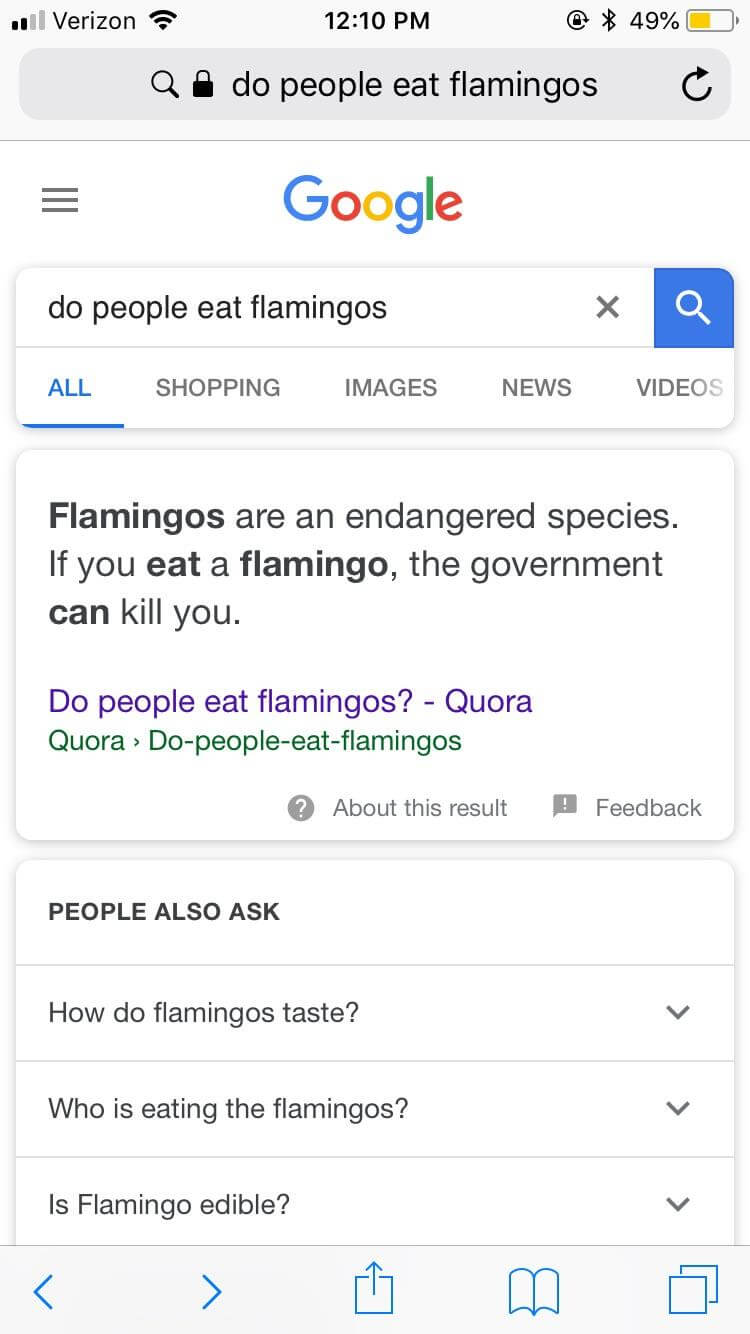Tap the Google search input field
This screenshot has width=750, height=1334.
(300, 307)
